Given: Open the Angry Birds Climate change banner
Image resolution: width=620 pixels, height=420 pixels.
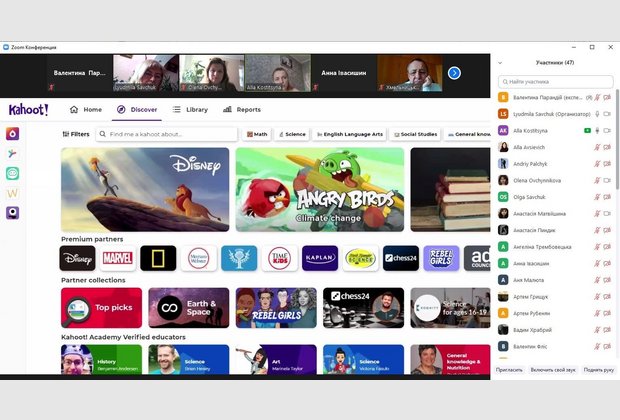Looking at the screenshot, I should click(320, 189).
